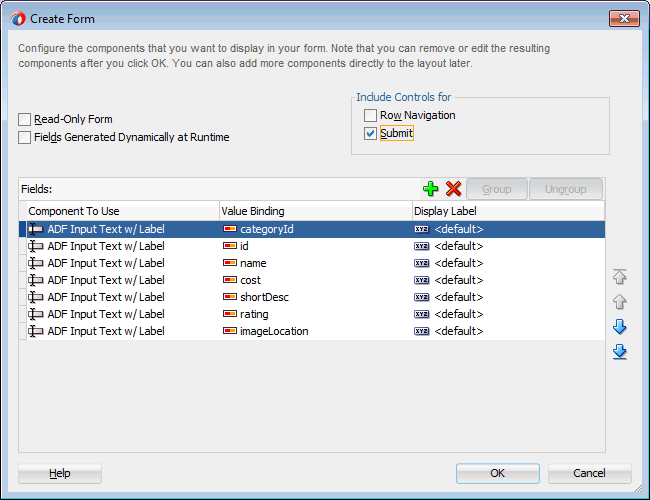Screen dimensions: 650x500
Task: Click the row selector for the id row
Action: point(23,246)
